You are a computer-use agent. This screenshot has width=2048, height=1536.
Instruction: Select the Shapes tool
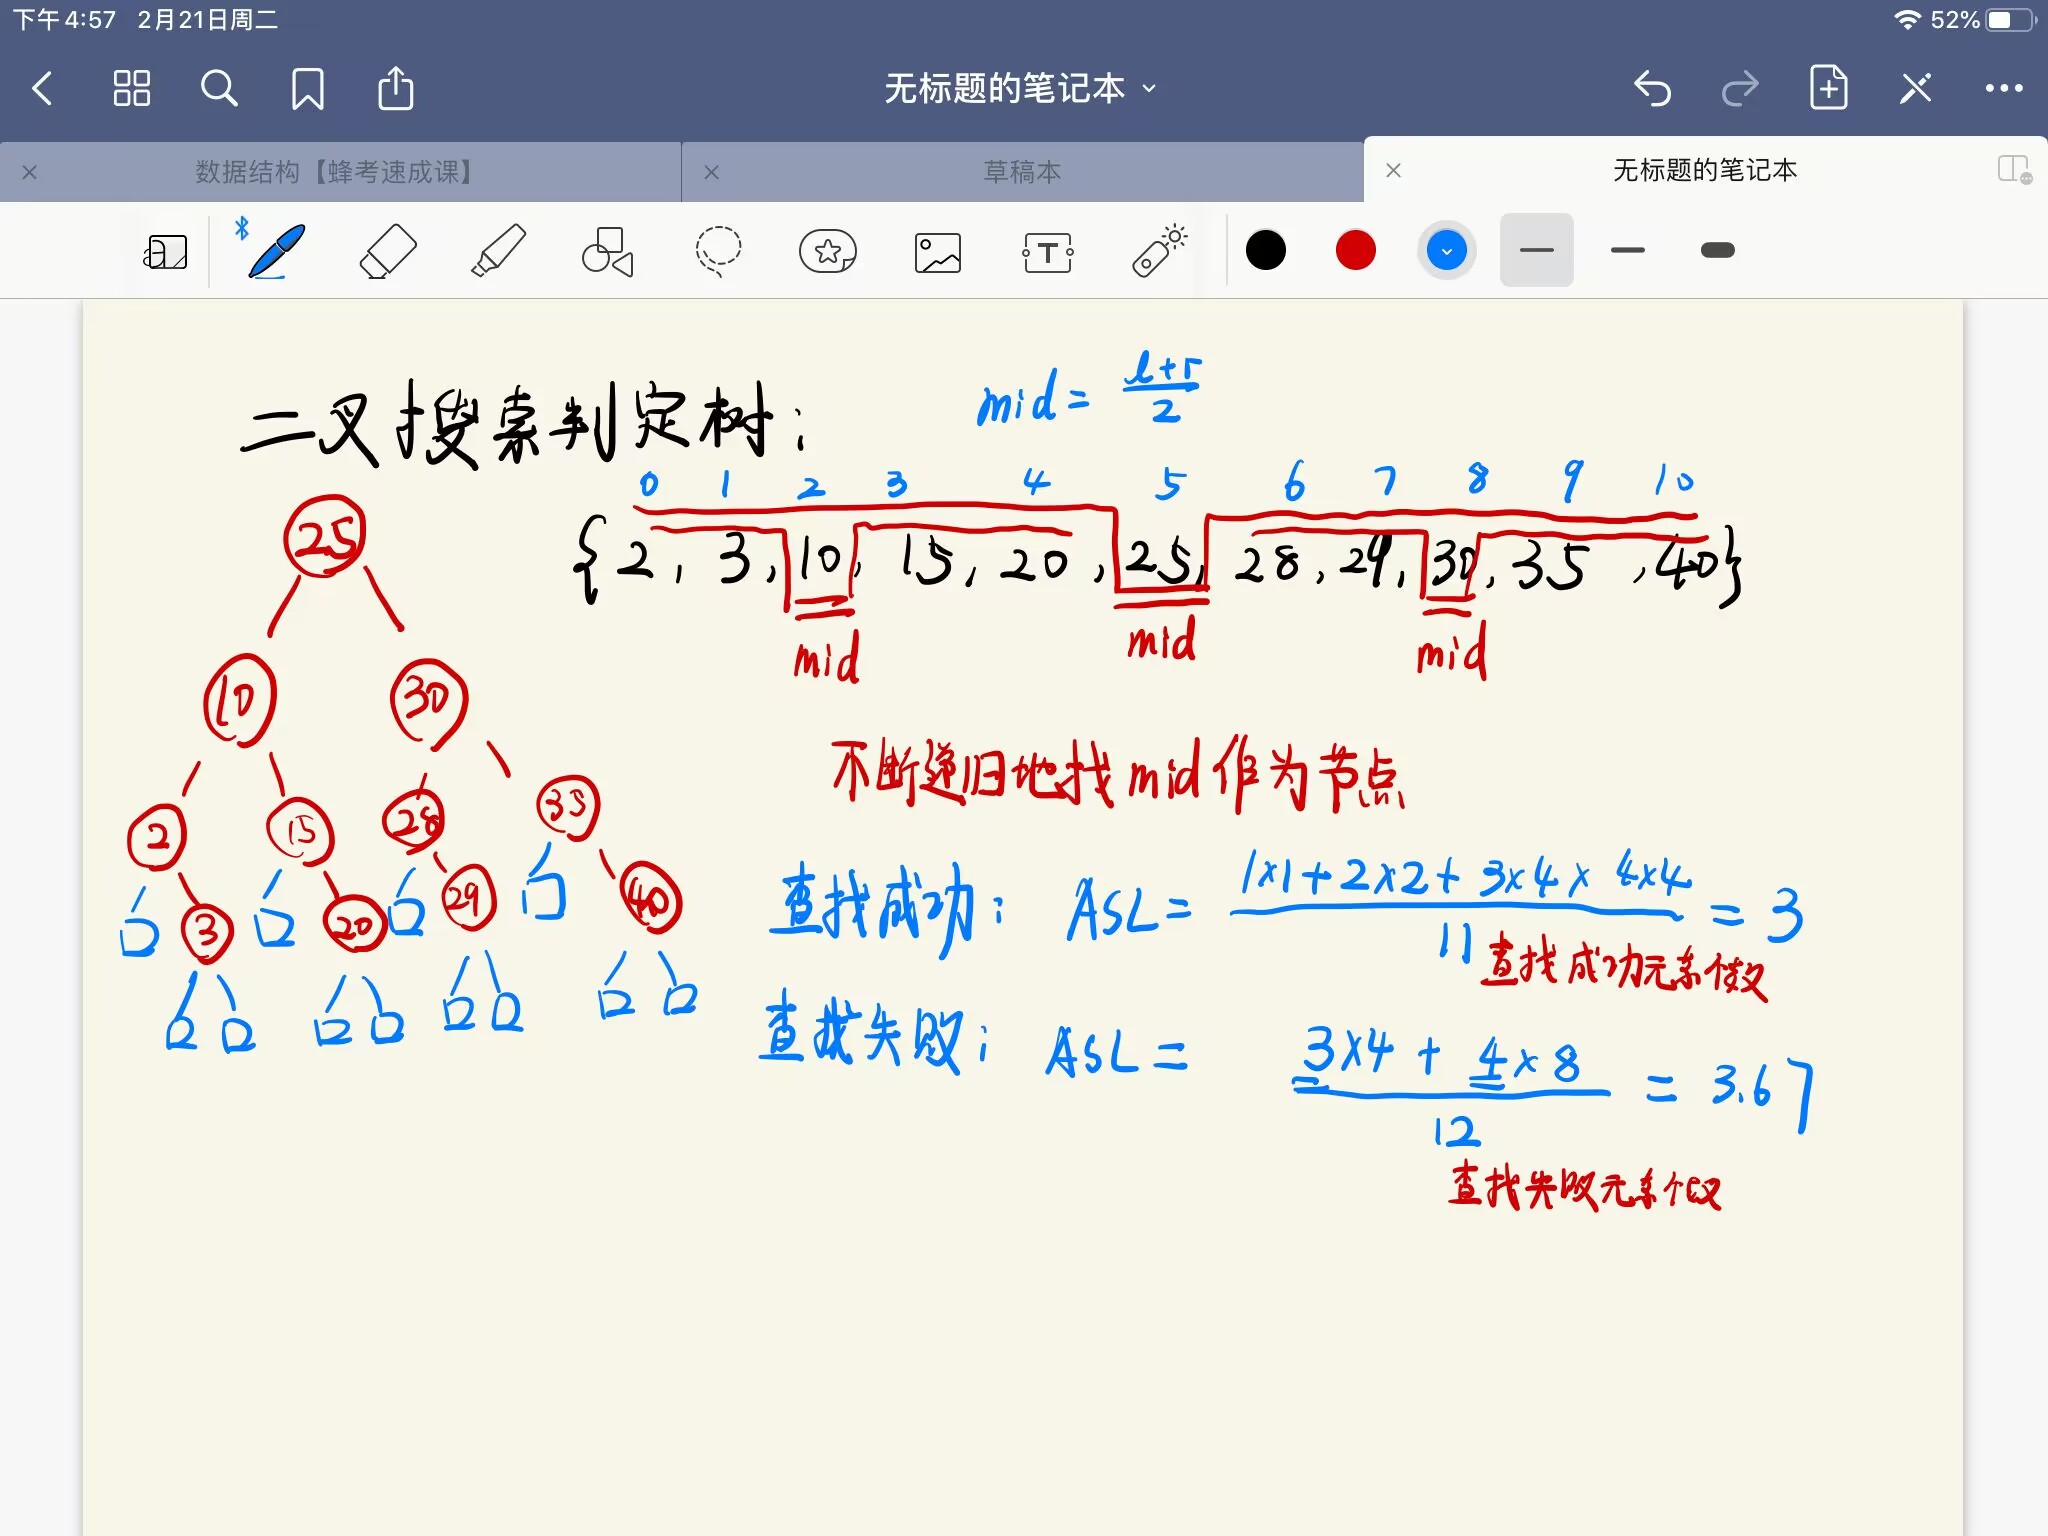[x=608, y=250]
